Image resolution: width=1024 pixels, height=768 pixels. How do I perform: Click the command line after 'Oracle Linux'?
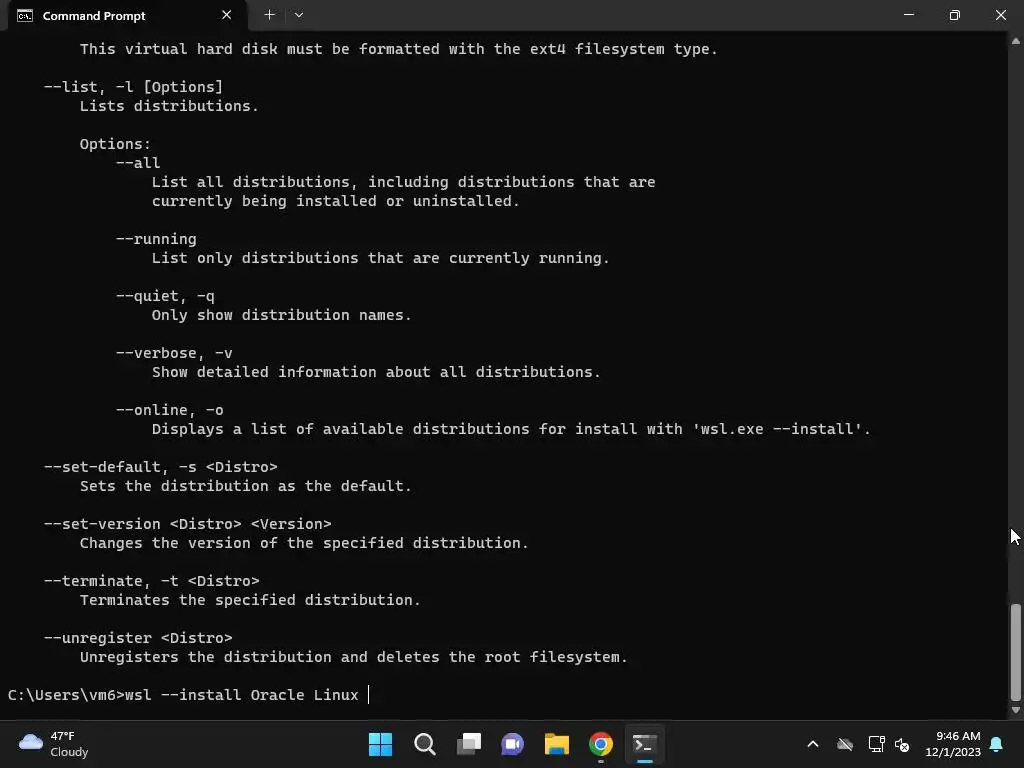[x=369, y=695]
